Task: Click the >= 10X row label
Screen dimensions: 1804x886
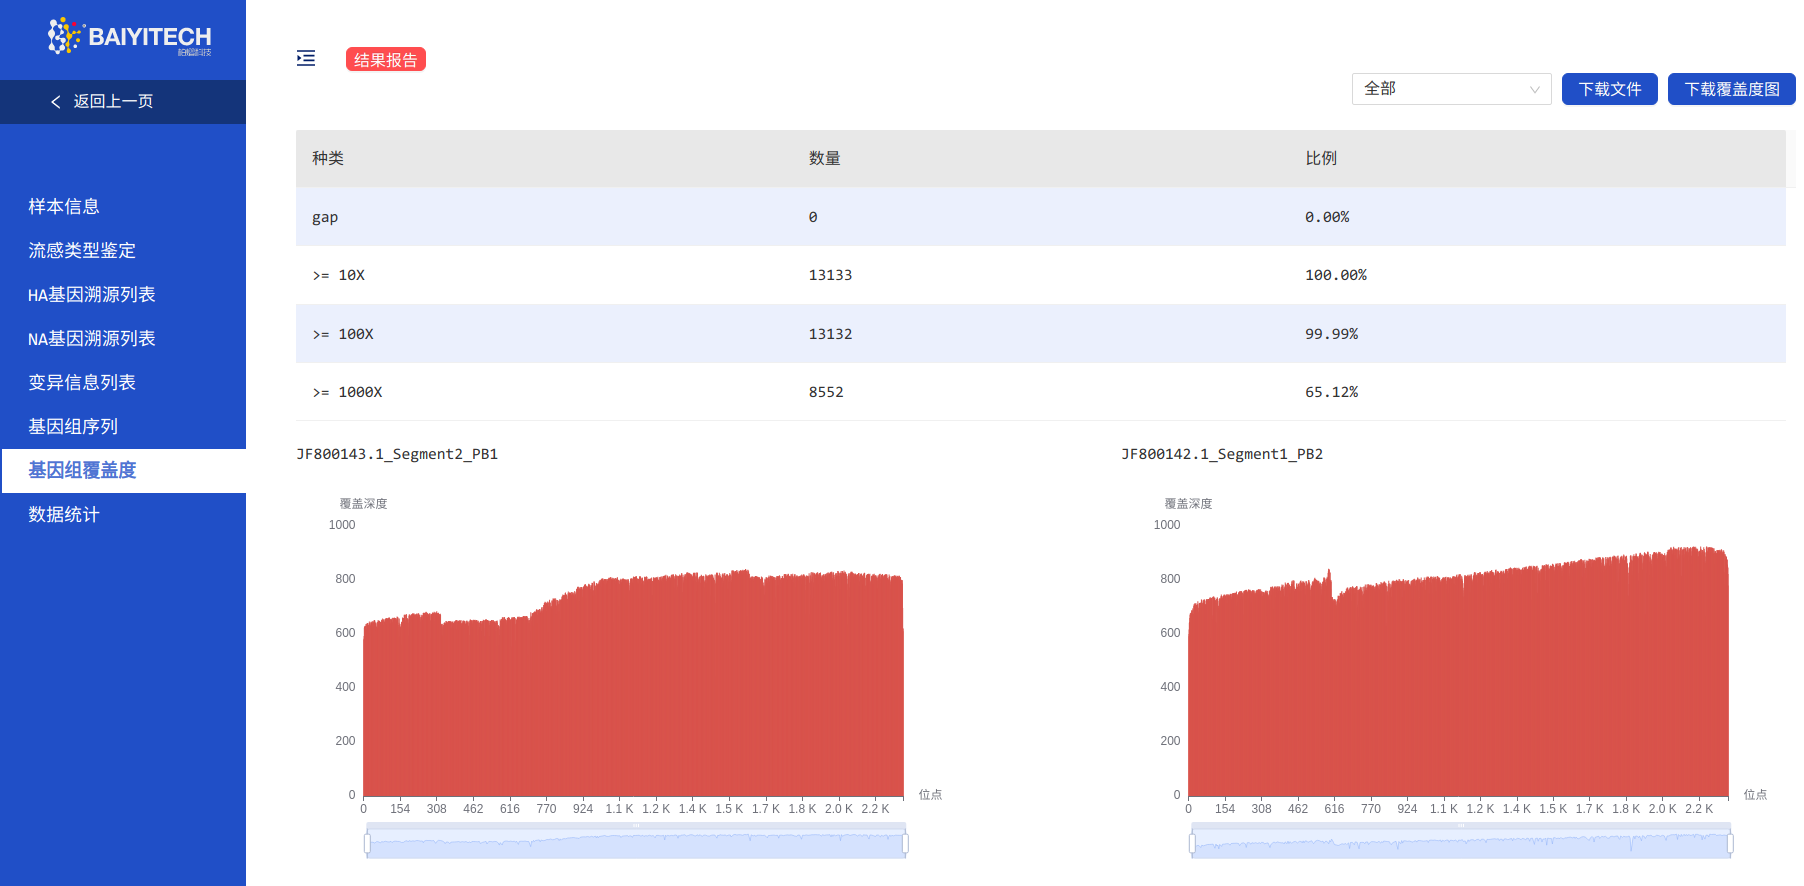Action: pyautogui.click(x=338, y=275)
